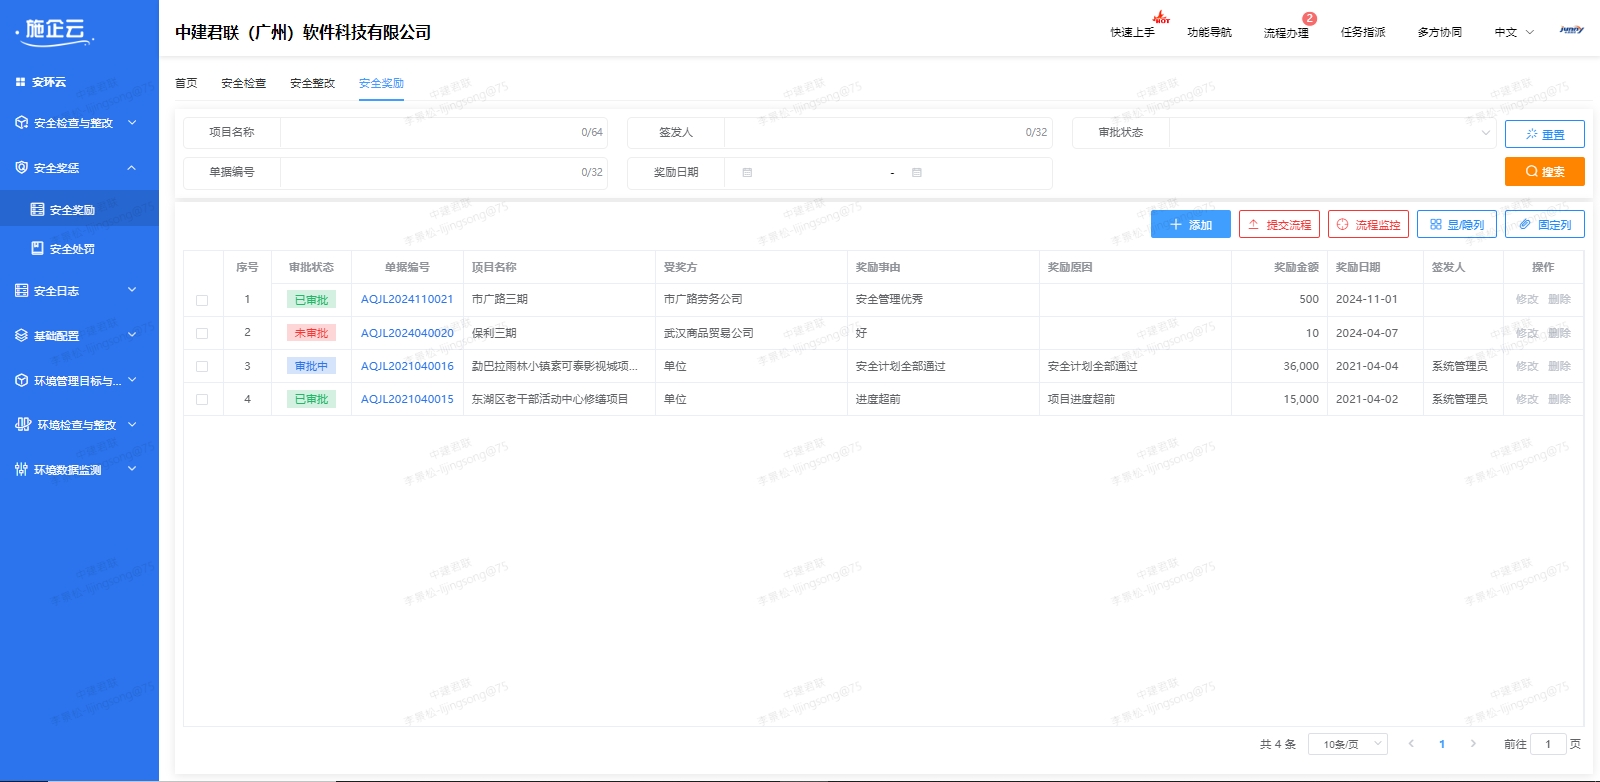Click the 前往 page number input

[x=1548, y=744]
